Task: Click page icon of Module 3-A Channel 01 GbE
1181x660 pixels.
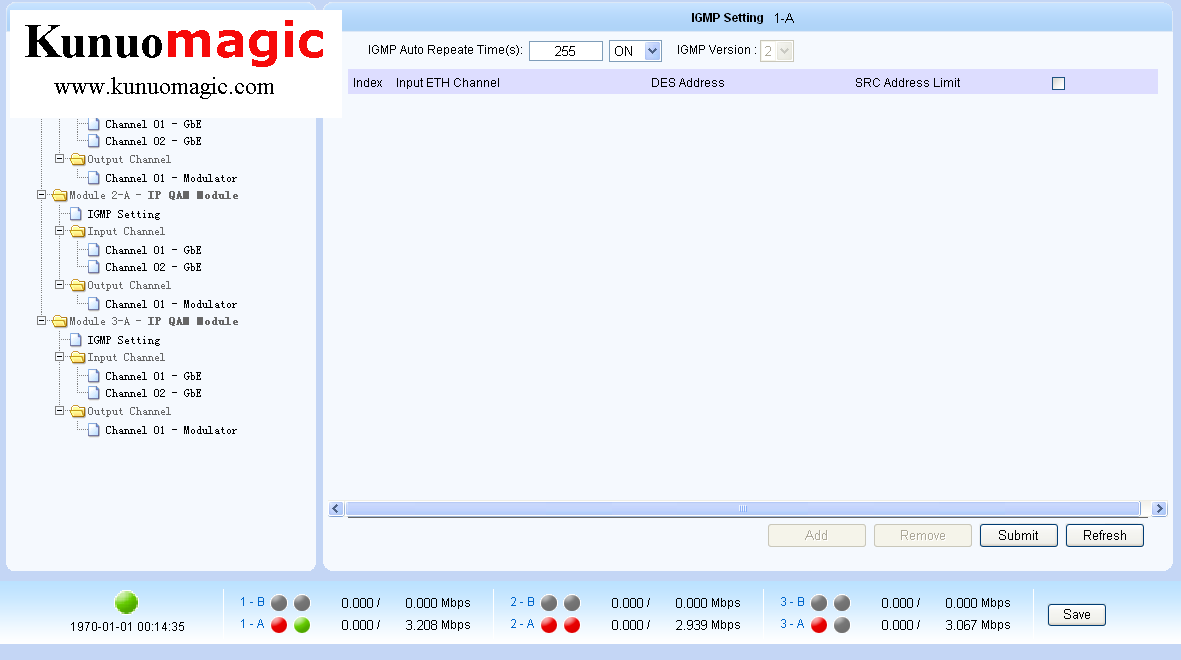Action: (x=93, y=375)
